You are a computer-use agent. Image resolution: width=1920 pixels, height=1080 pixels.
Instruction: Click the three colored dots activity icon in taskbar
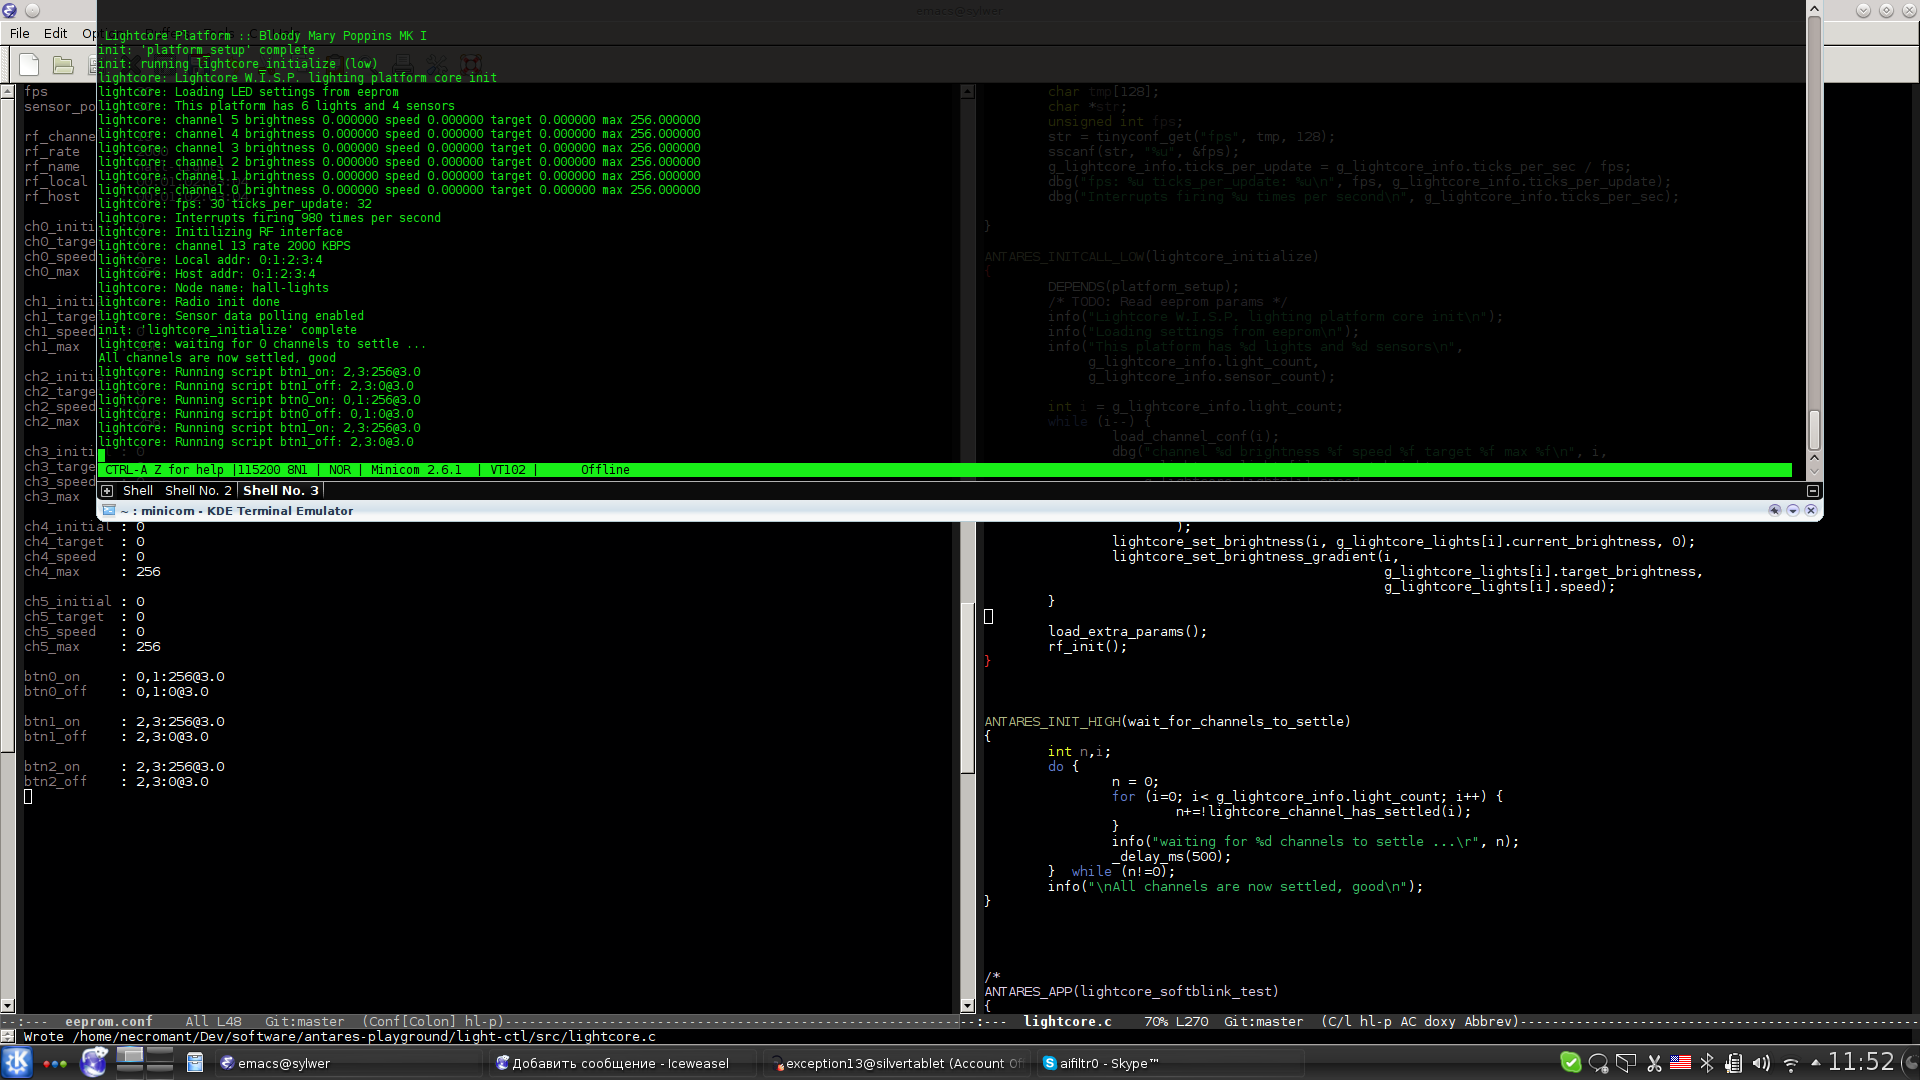[x=55, y=1063]
